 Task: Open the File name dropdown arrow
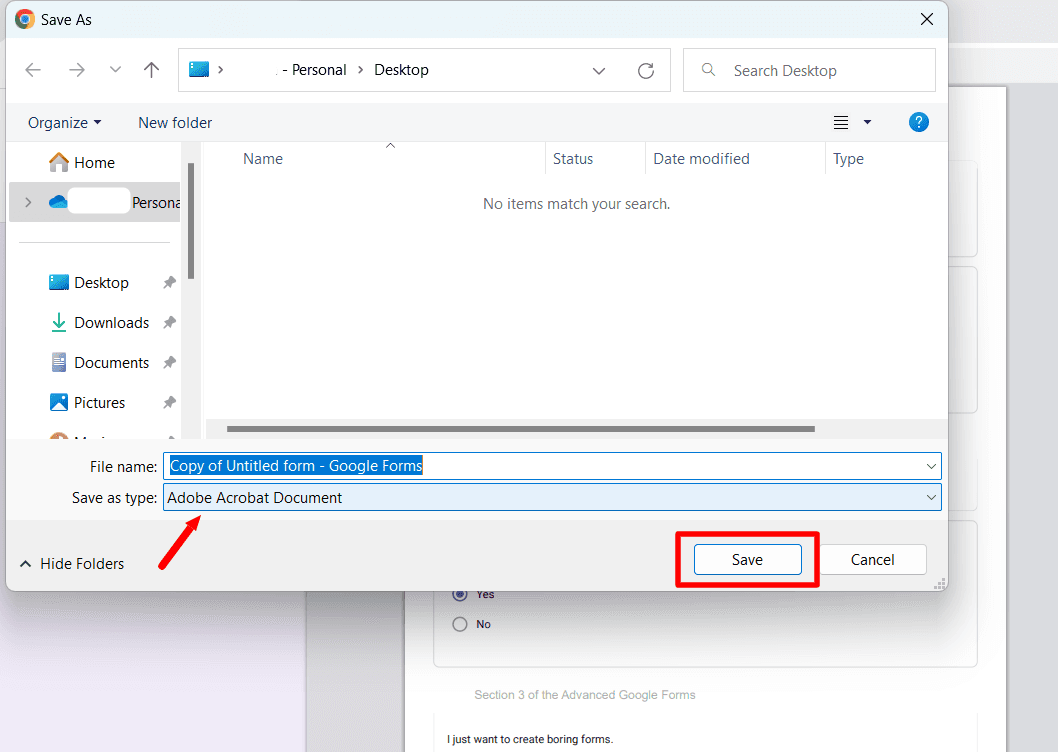pos(931,466)
